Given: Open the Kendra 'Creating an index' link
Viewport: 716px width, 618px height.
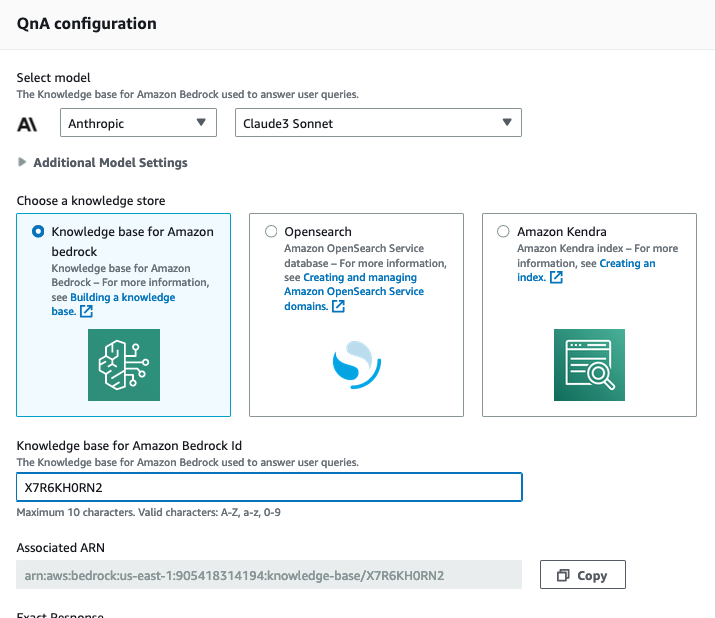Looking at the screenshot, I should (627, 264).
